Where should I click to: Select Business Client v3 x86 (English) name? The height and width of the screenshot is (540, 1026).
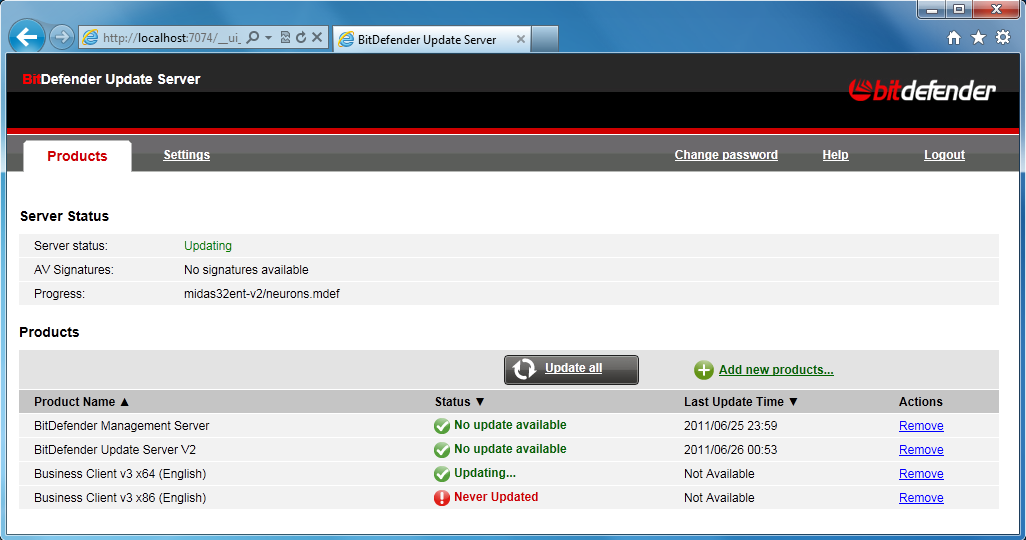coord(120,498)
